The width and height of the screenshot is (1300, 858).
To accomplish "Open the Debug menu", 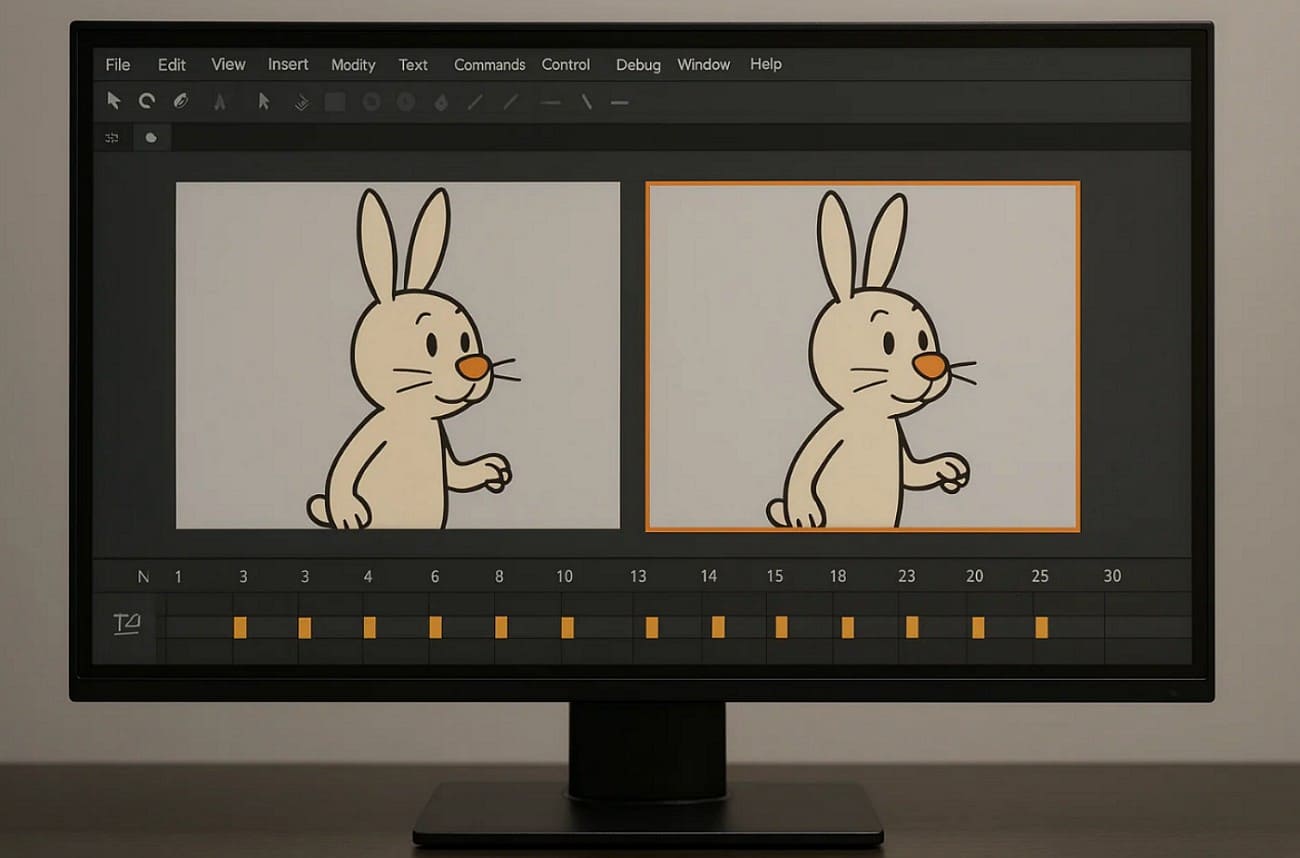I will pos(638,64).
